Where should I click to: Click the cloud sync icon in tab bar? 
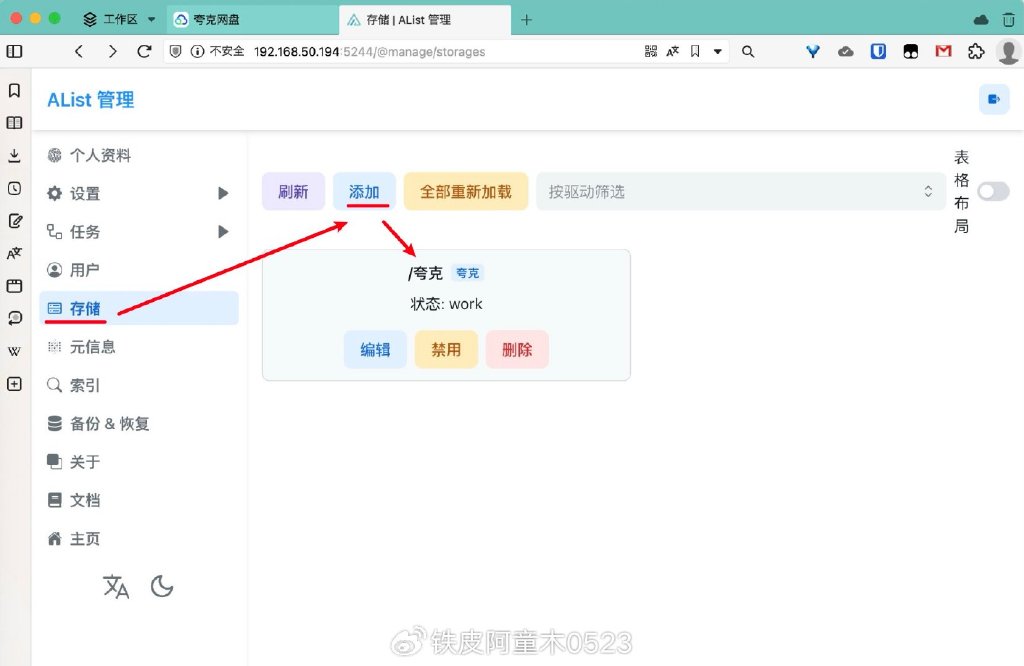[981, 20]
